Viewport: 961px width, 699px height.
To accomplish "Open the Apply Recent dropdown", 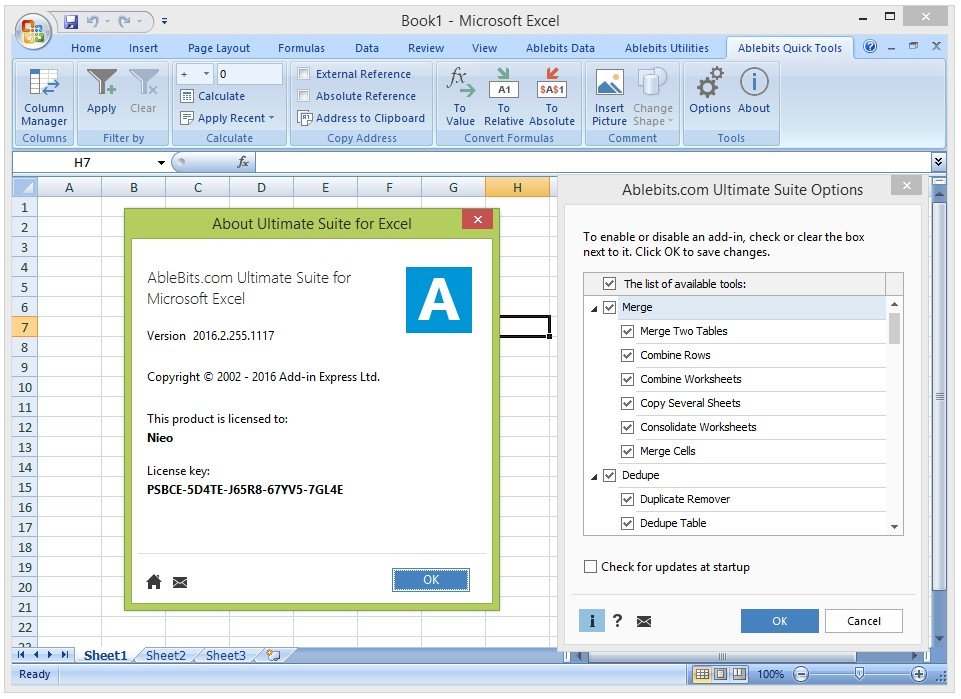I will (x=227, y=118).
